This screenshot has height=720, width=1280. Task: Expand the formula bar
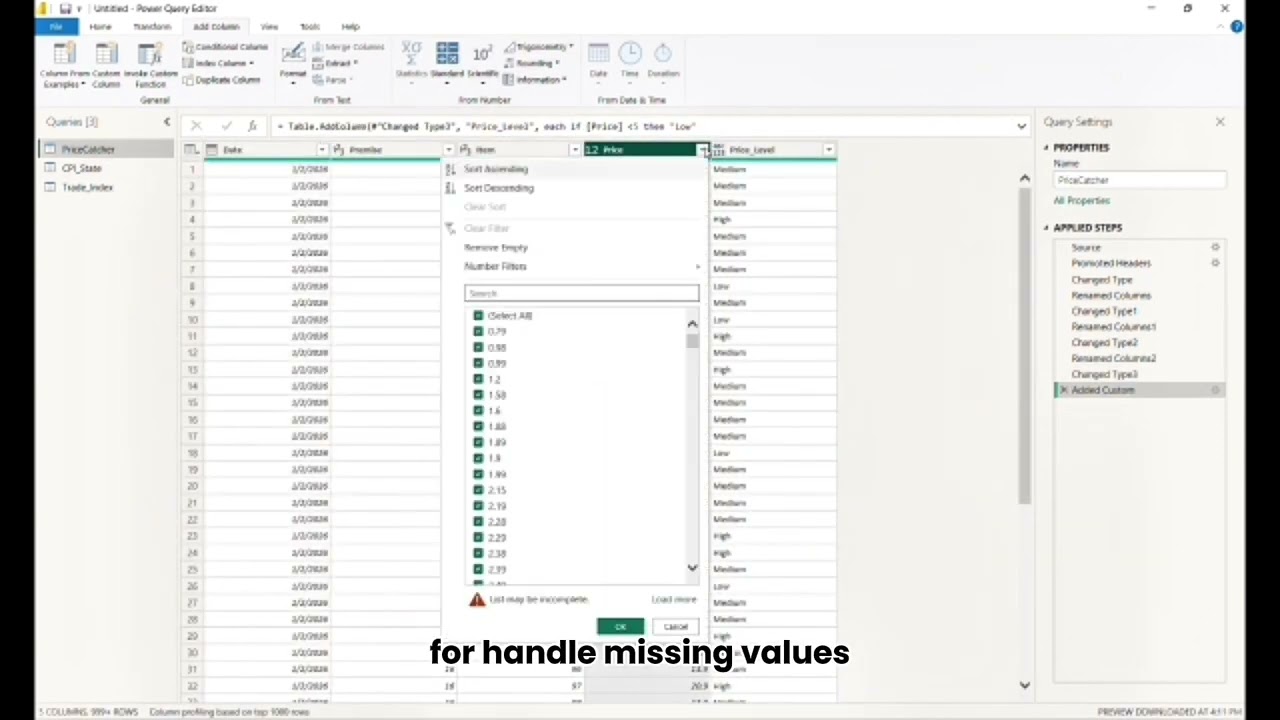pyautogui.click(x=1021, y=127)
